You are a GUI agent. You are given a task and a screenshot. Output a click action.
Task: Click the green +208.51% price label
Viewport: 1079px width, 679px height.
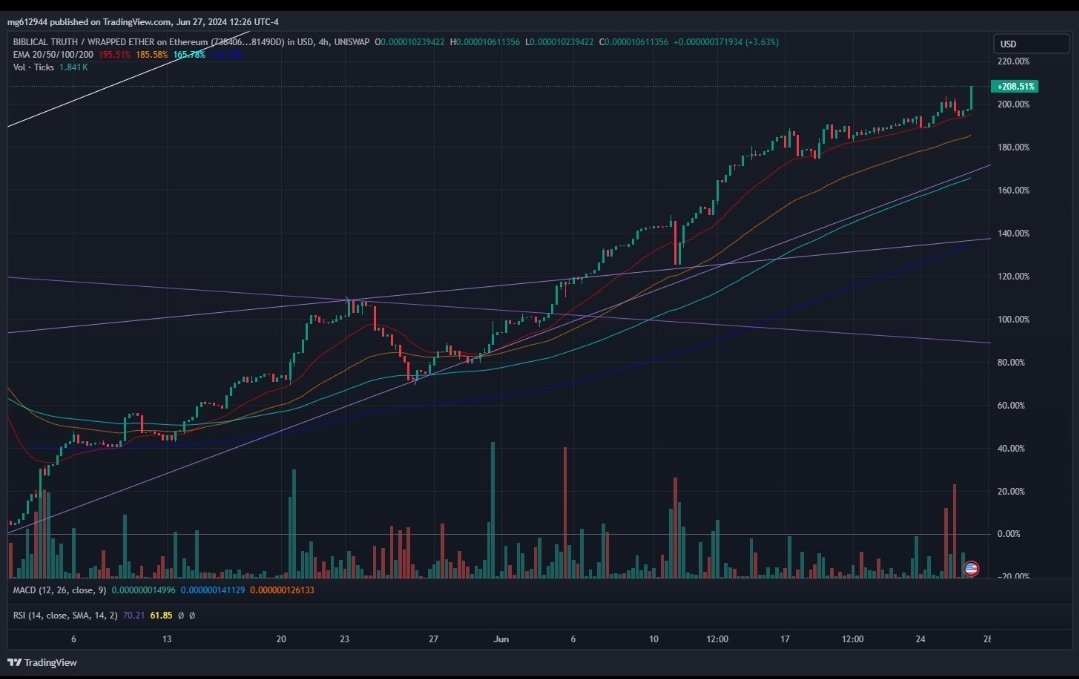pos(1013,87)
